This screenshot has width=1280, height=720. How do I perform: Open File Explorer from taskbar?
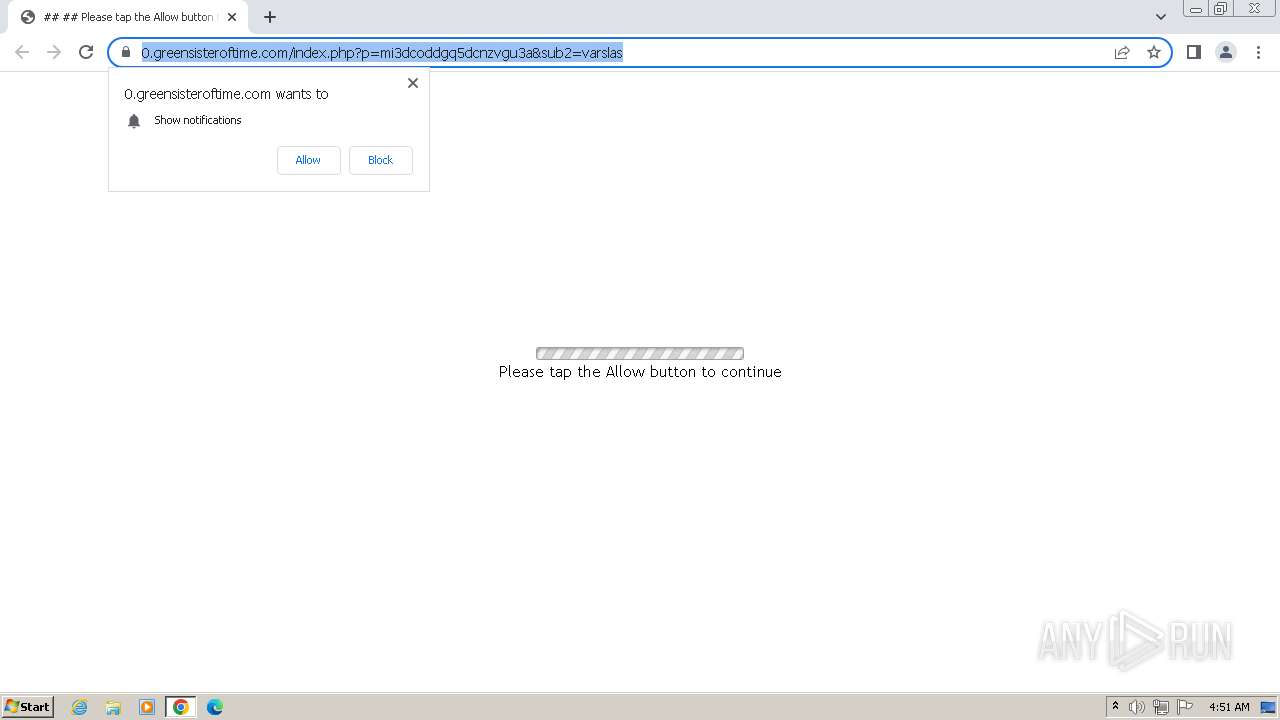(x=113, y=707)
